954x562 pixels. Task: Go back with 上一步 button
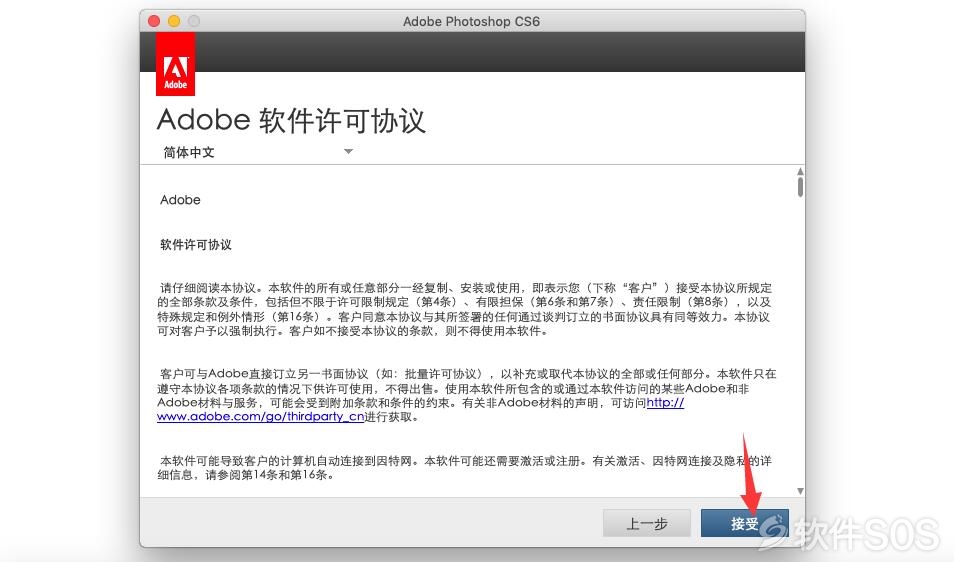point(647,523)
